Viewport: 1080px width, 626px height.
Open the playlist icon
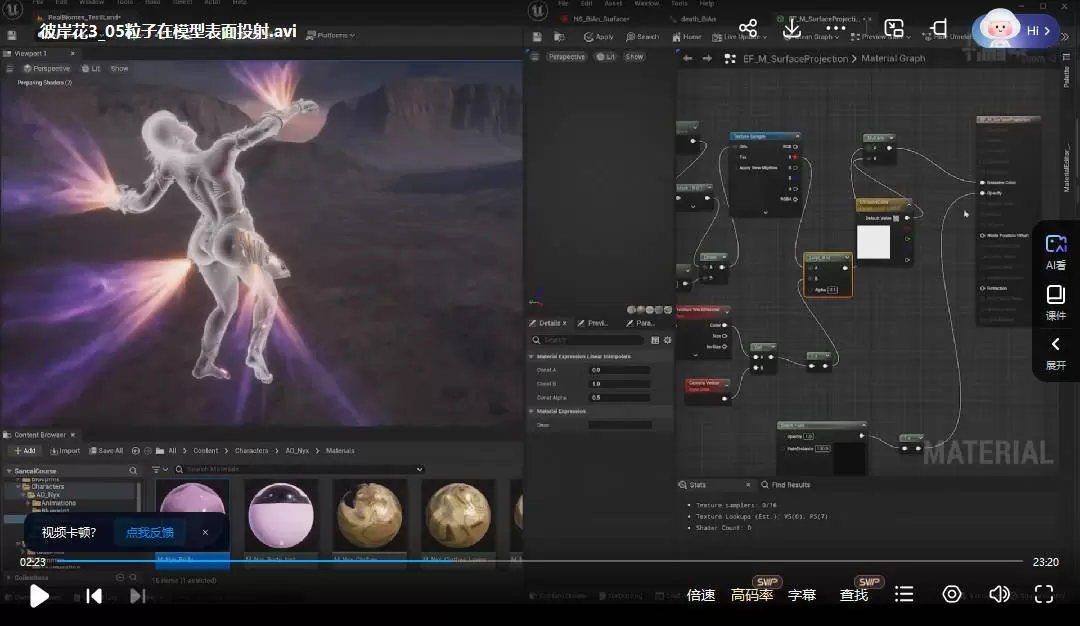(x=904, y=594)
